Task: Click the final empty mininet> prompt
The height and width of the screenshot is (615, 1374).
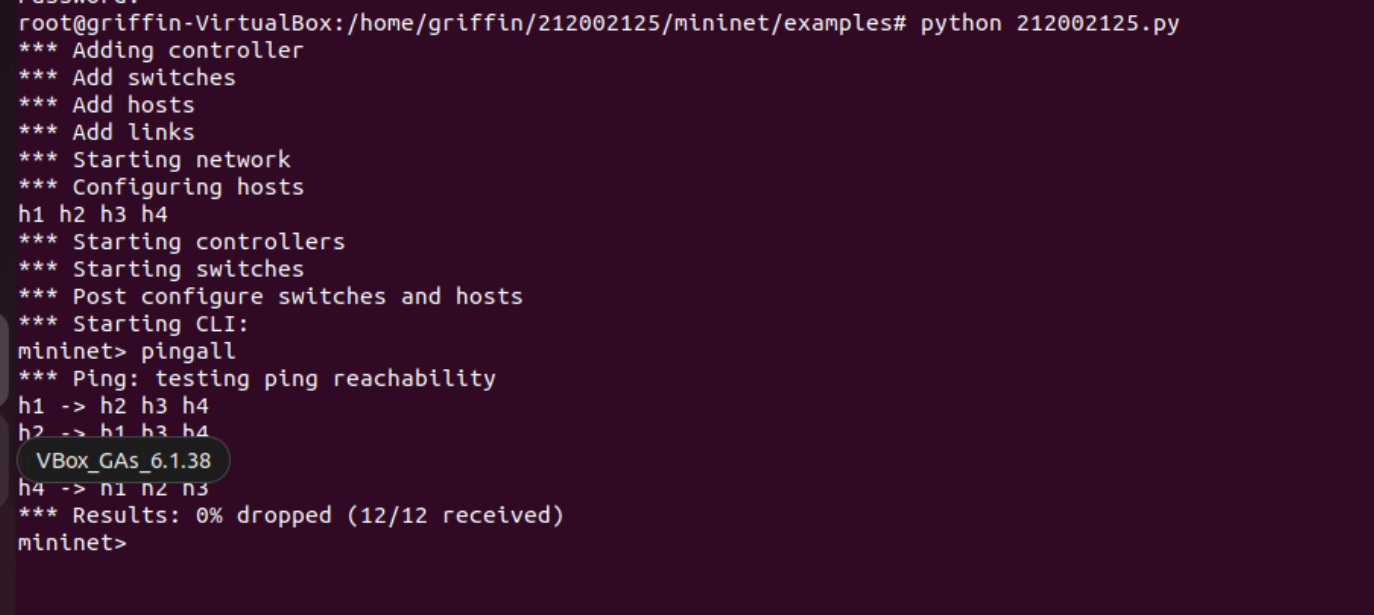Action: pos(72,543)
